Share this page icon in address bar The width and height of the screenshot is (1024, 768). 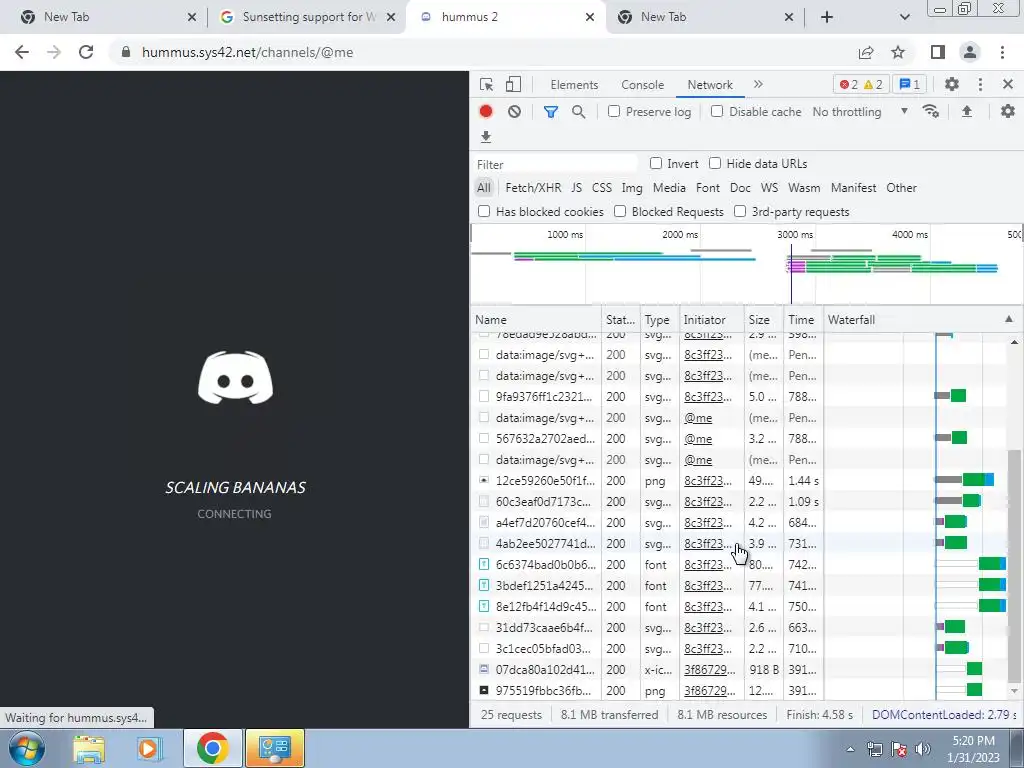tap(866, 52)
